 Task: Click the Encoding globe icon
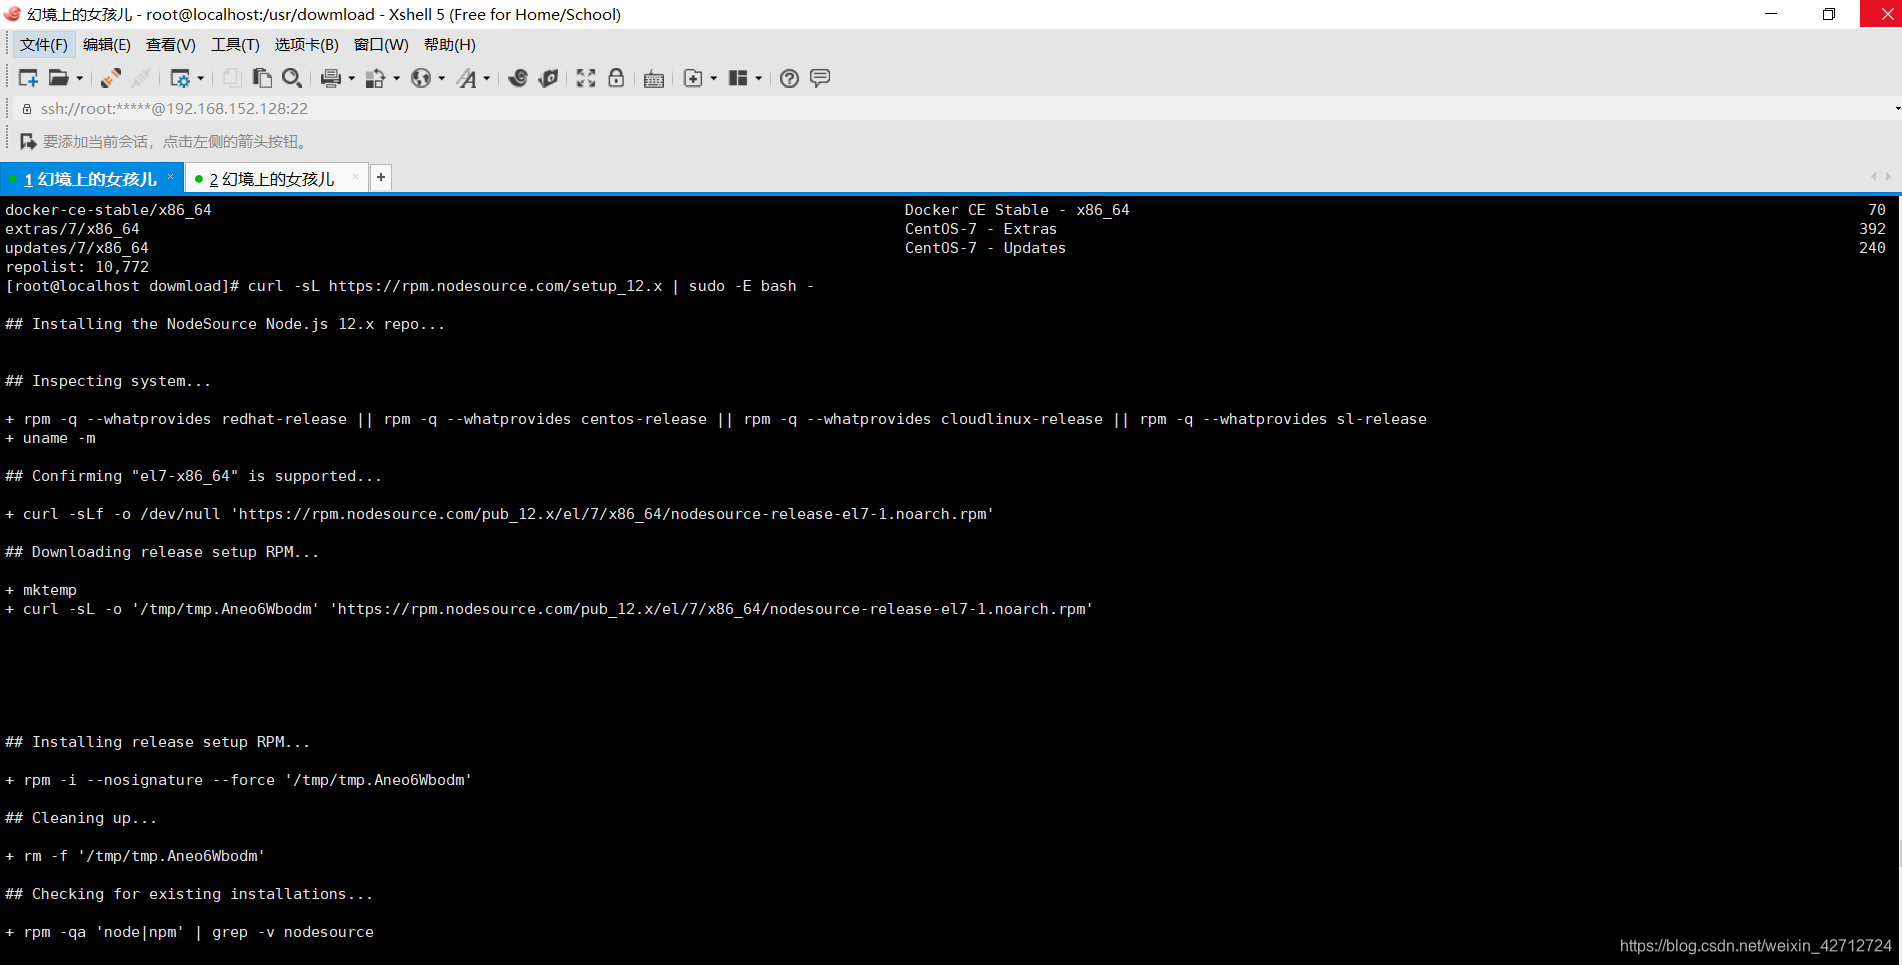tap(421, 78)
